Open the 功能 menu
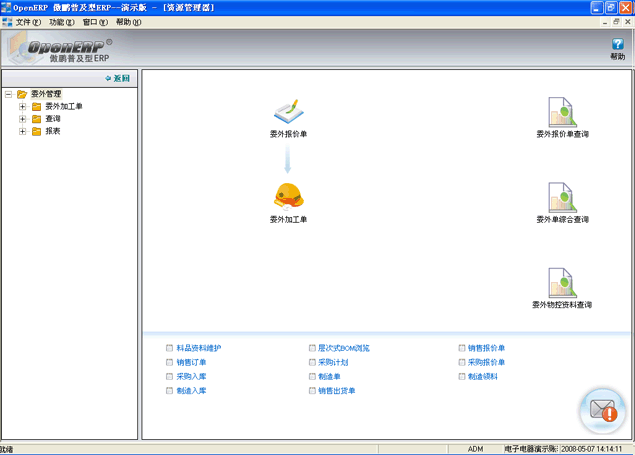Screen dimensions: 635x455 (x=62, y=21)
